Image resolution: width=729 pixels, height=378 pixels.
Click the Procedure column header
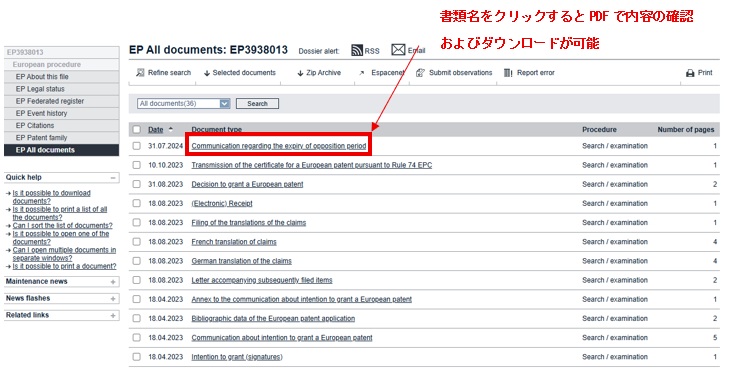point(599,130)
